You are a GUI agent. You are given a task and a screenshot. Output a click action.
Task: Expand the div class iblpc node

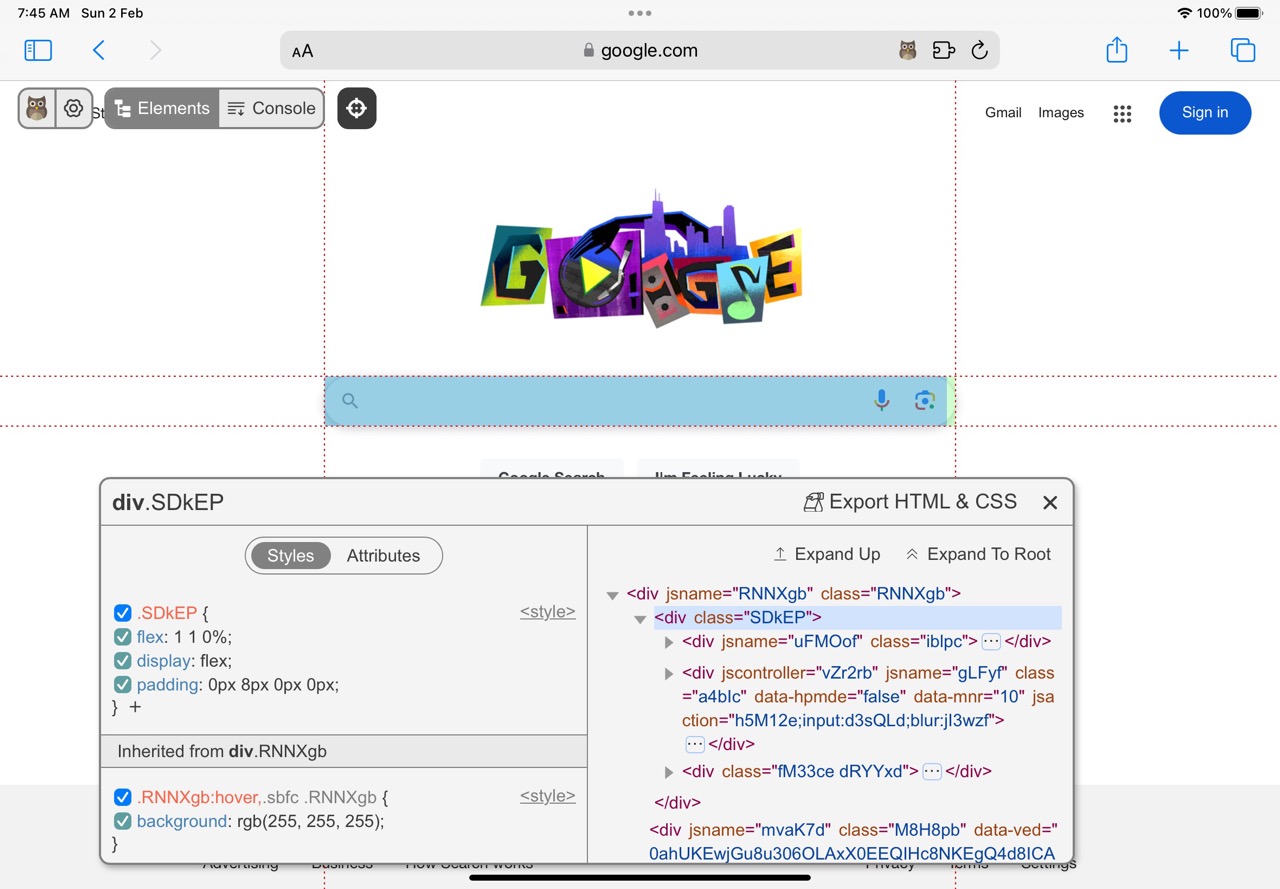coord(669,643)
